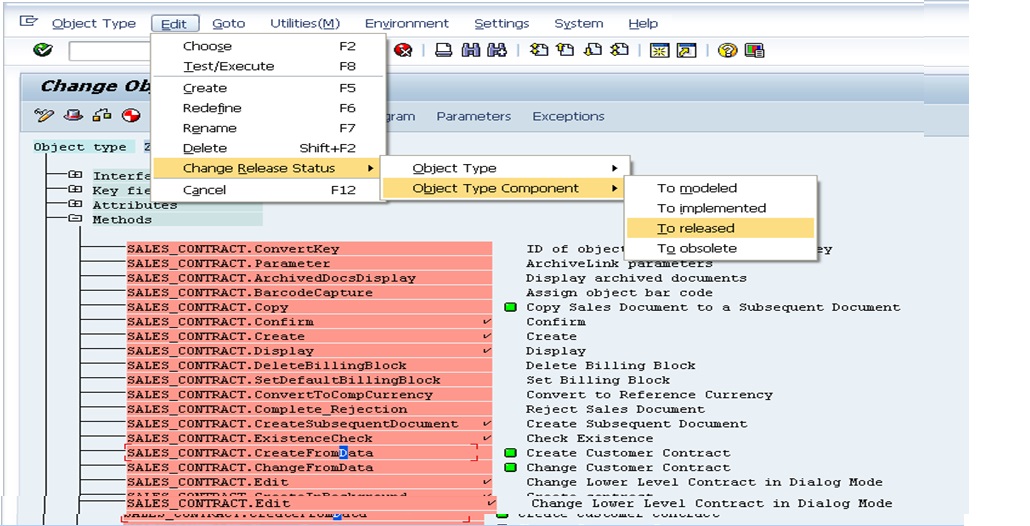Choose To obsolete status
The height and width of the screenshot is (526, 1030).
[721, 248]
